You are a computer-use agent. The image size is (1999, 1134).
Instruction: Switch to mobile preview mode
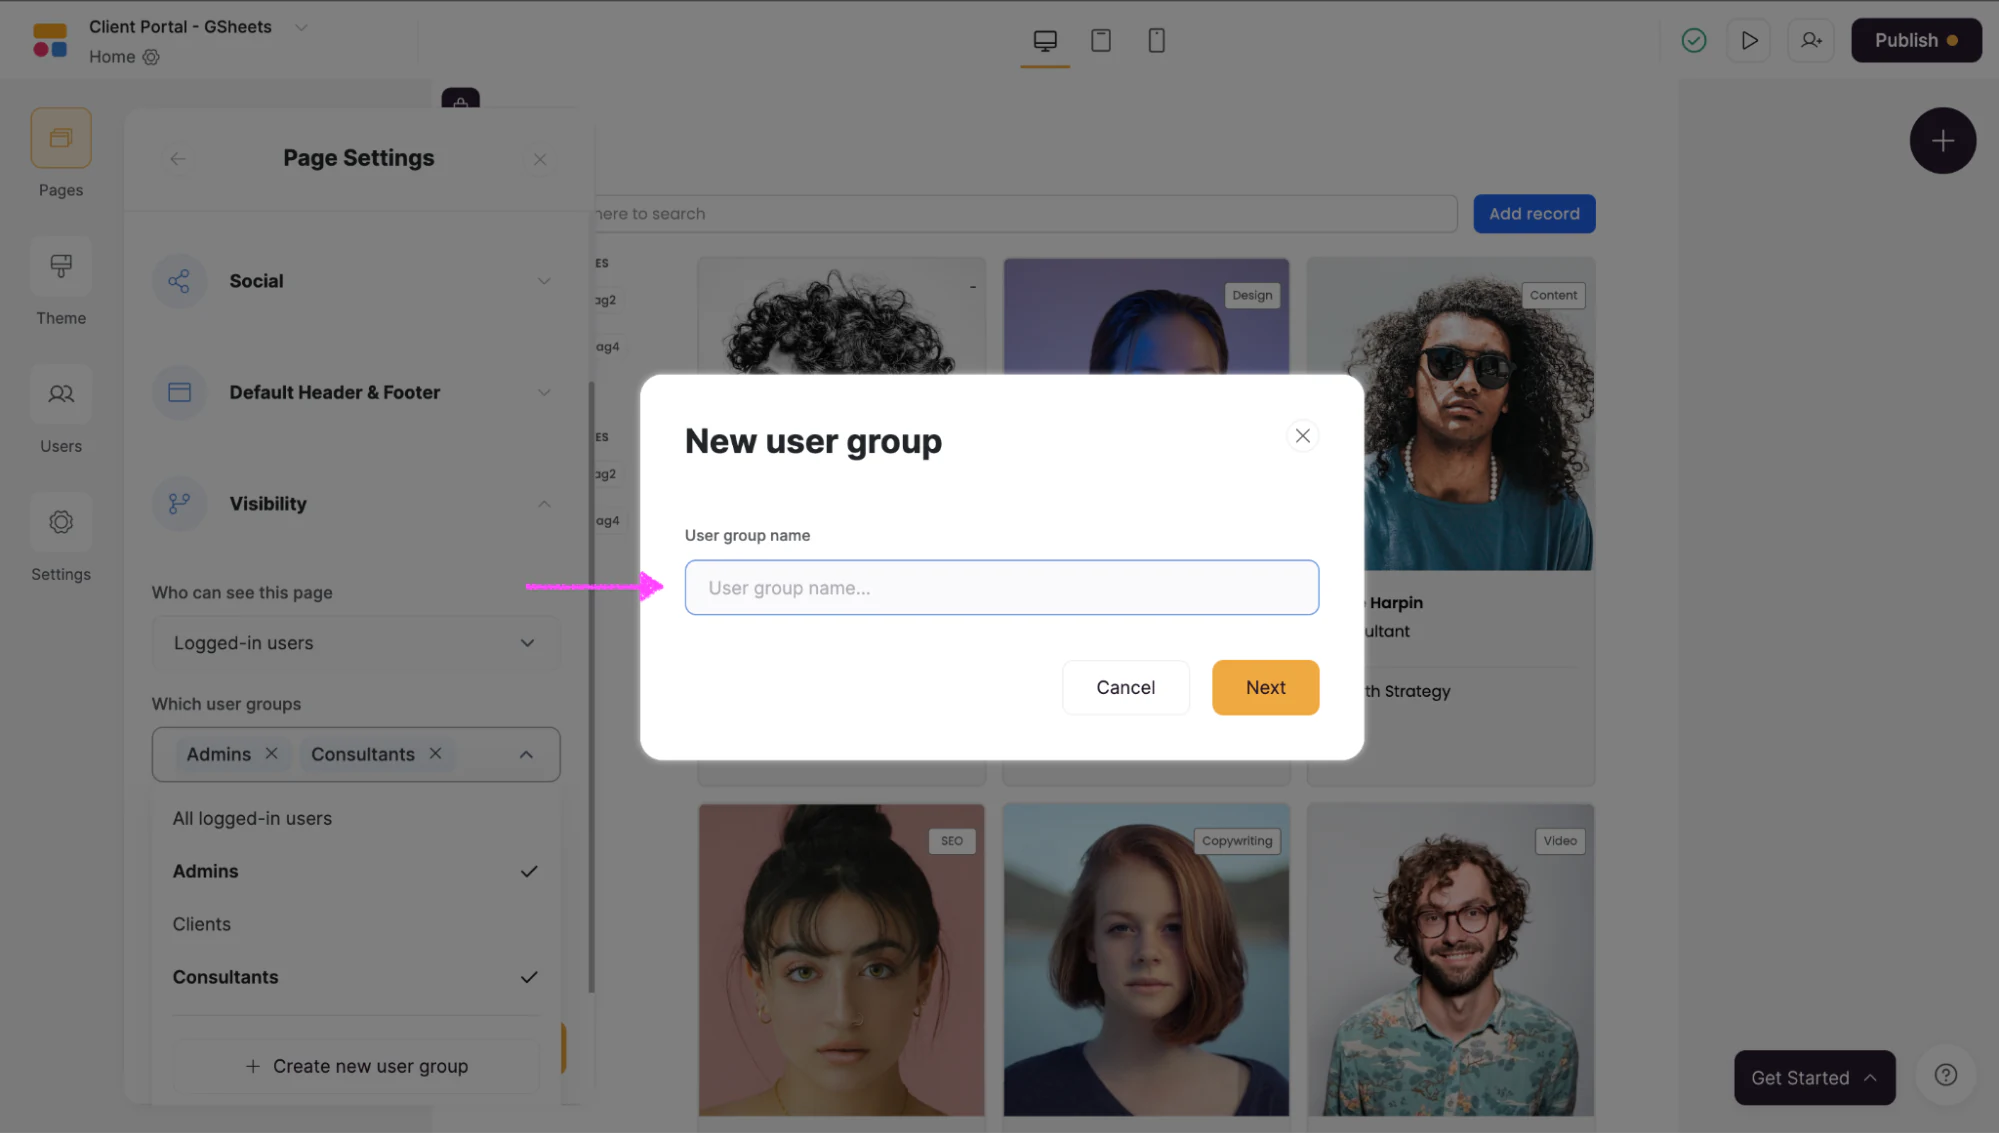pyautogui.click(x=1157, y=40)
